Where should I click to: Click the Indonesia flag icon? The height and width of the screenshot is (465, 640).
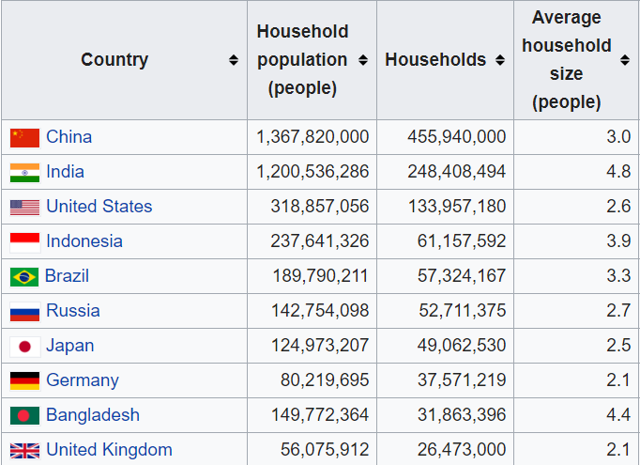click(x=25, y=241)
